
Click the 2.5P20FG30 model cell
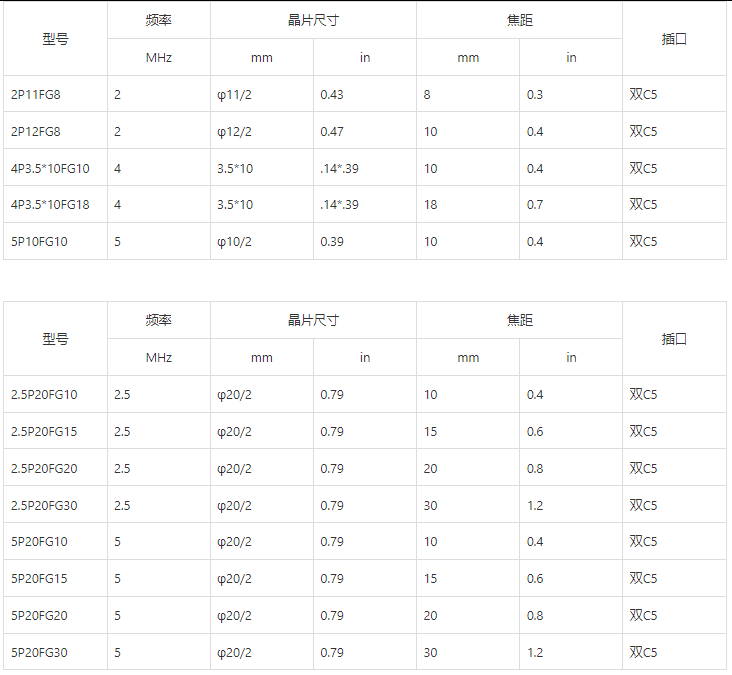44,505
